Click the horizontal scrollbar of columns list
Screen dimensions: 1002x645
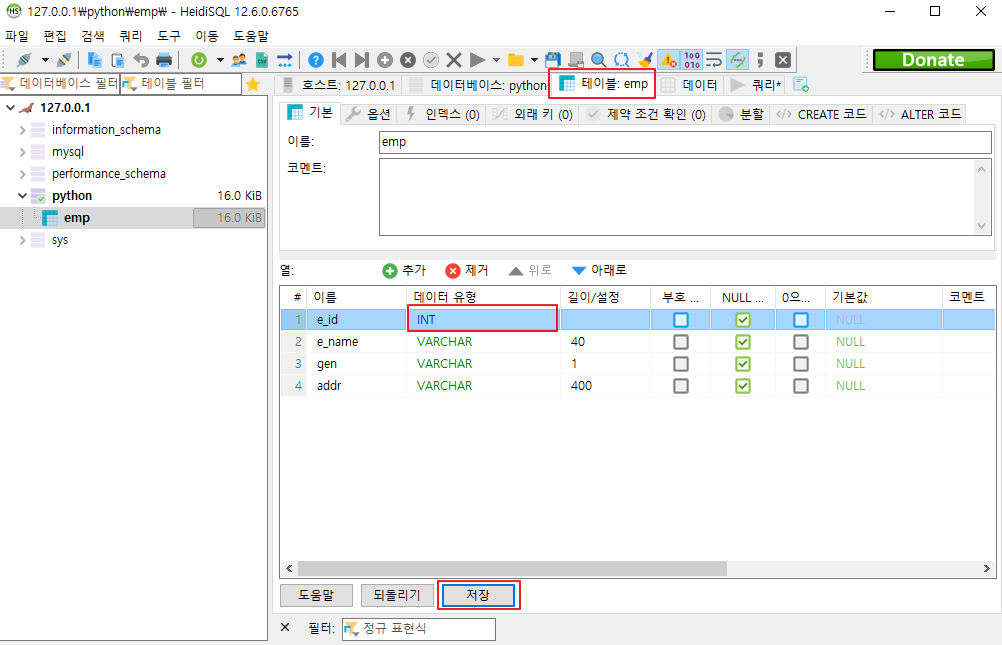point(512,568)
